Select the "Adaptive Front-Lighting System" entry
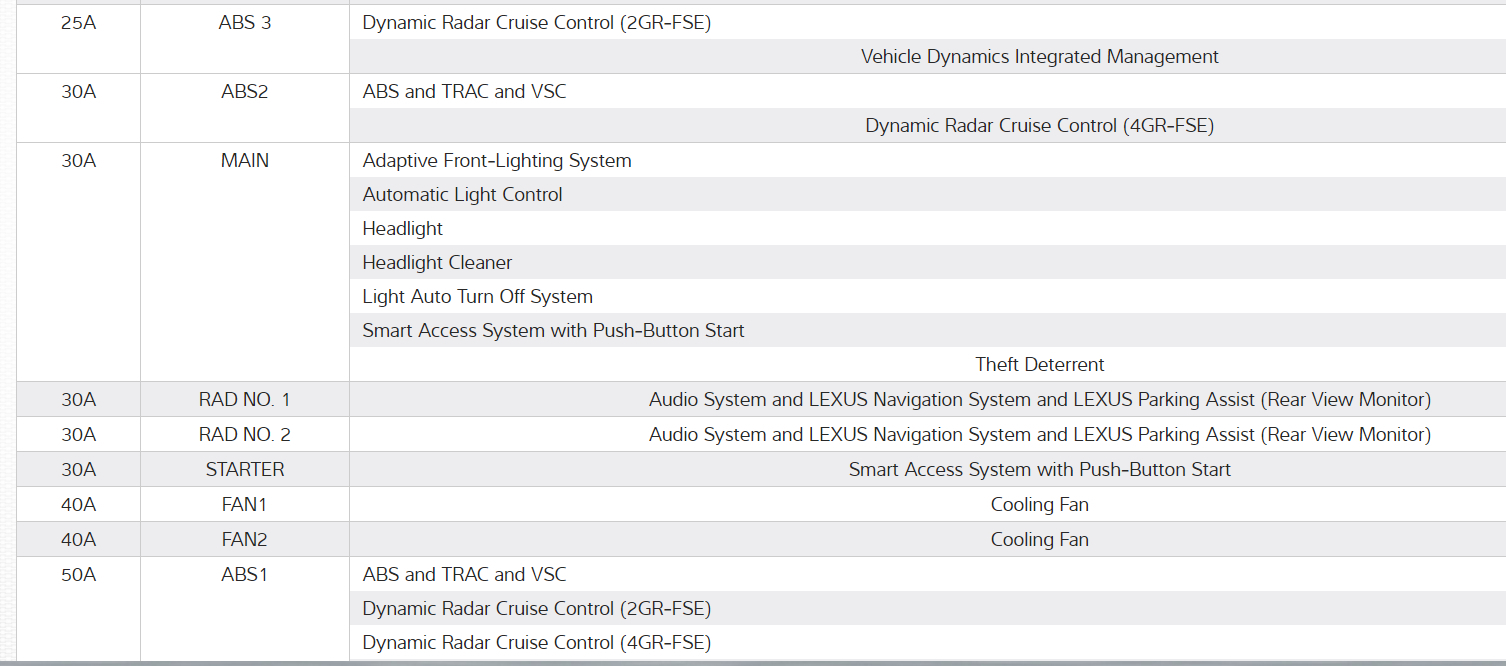Image resolution: width=1506 pixels, height=666 pixels. click(x=497, y=161)
